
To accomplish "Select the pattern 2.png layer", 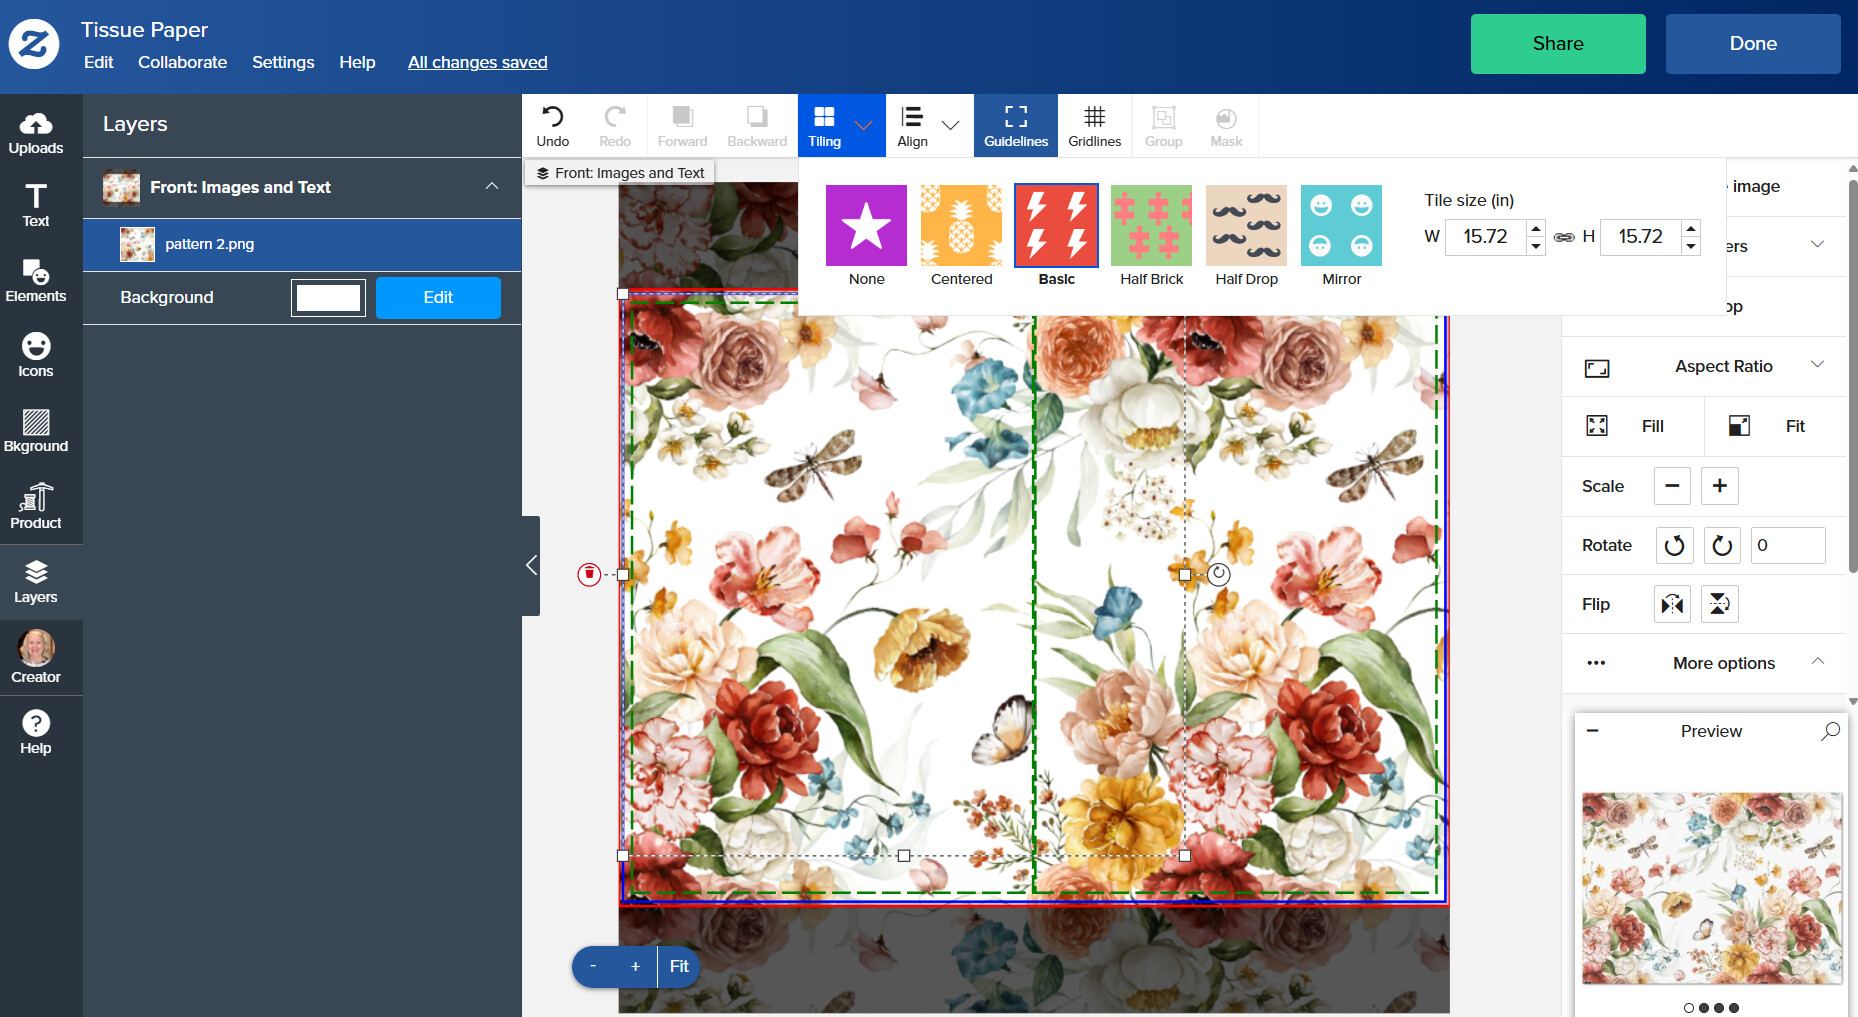I will point(302,245).
